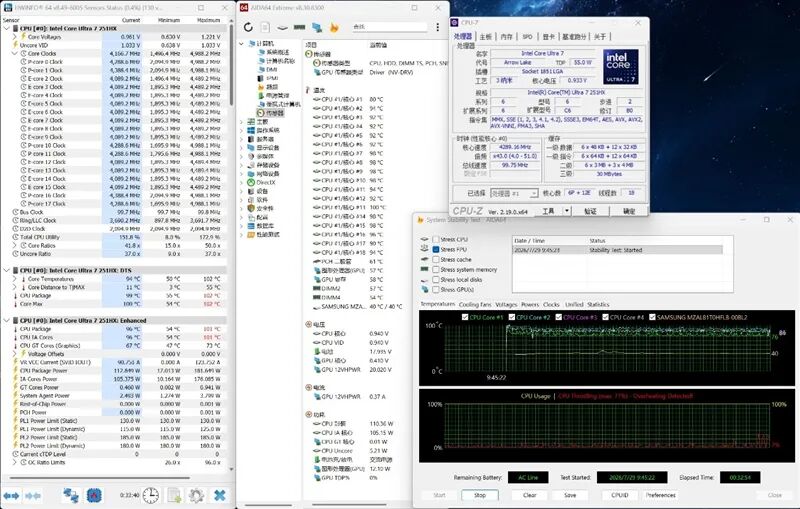Open Preferences in stability test window

[660, 495]
